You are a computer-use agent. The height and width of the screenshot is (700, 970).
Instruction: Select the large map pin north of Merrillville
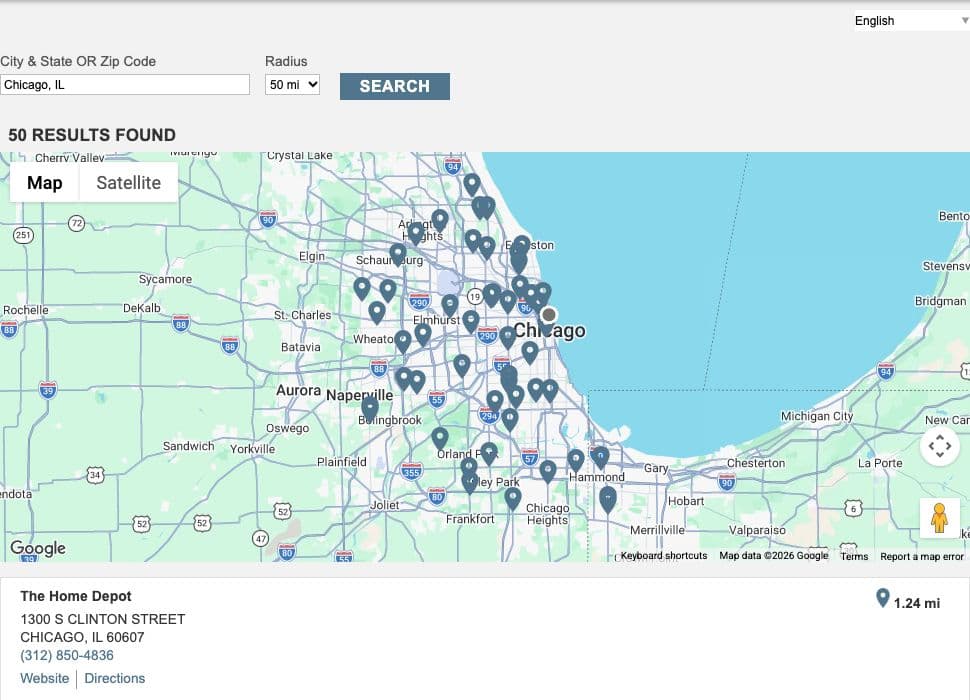click(607, 500)
